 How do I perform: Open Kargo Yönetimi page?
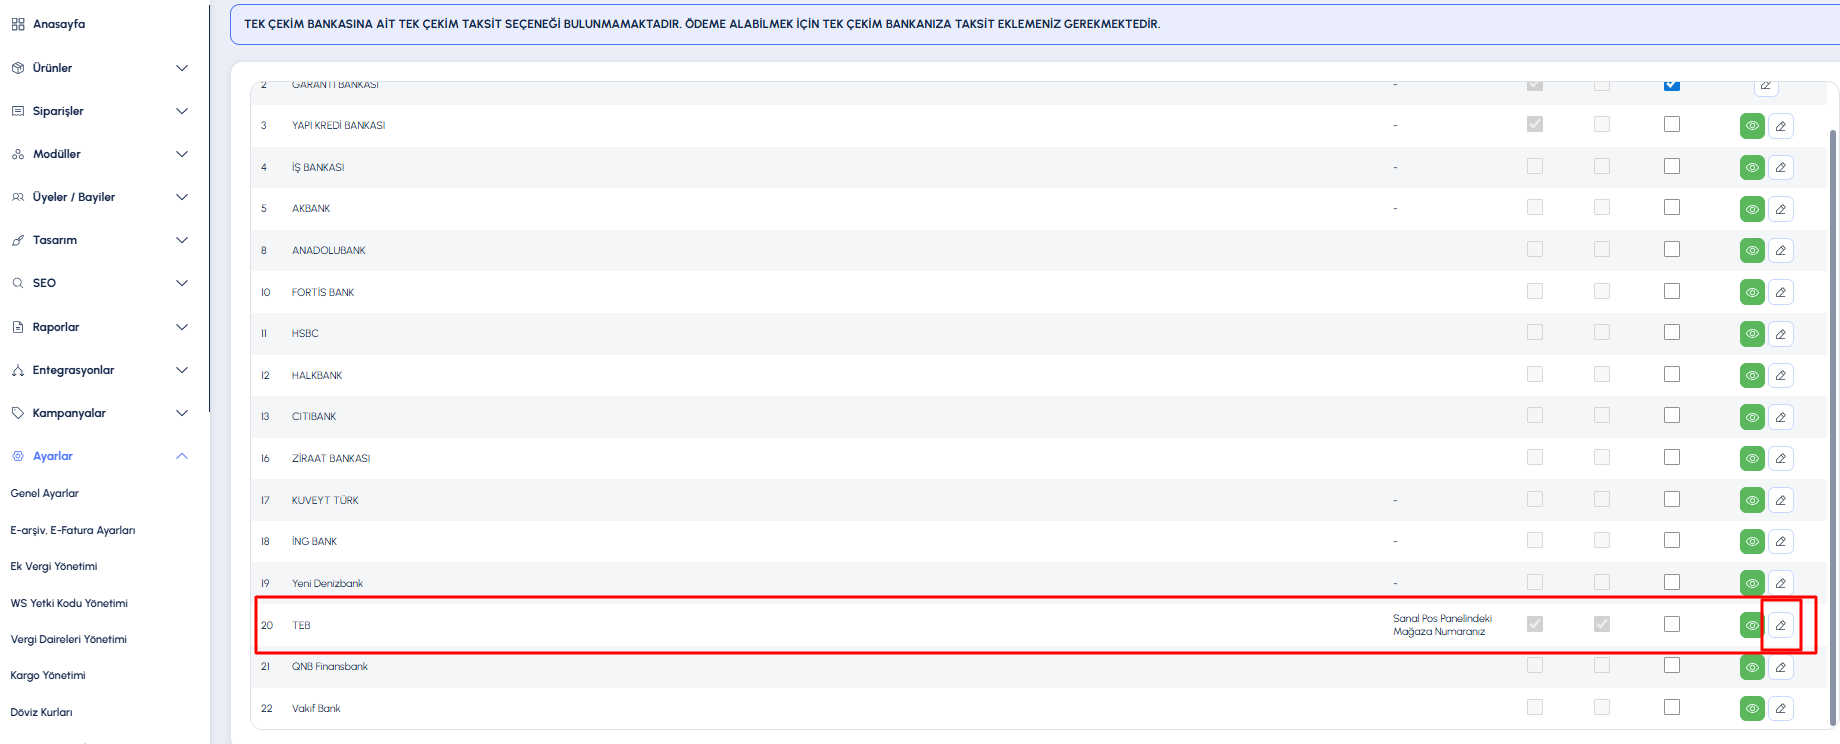point(48,675)
